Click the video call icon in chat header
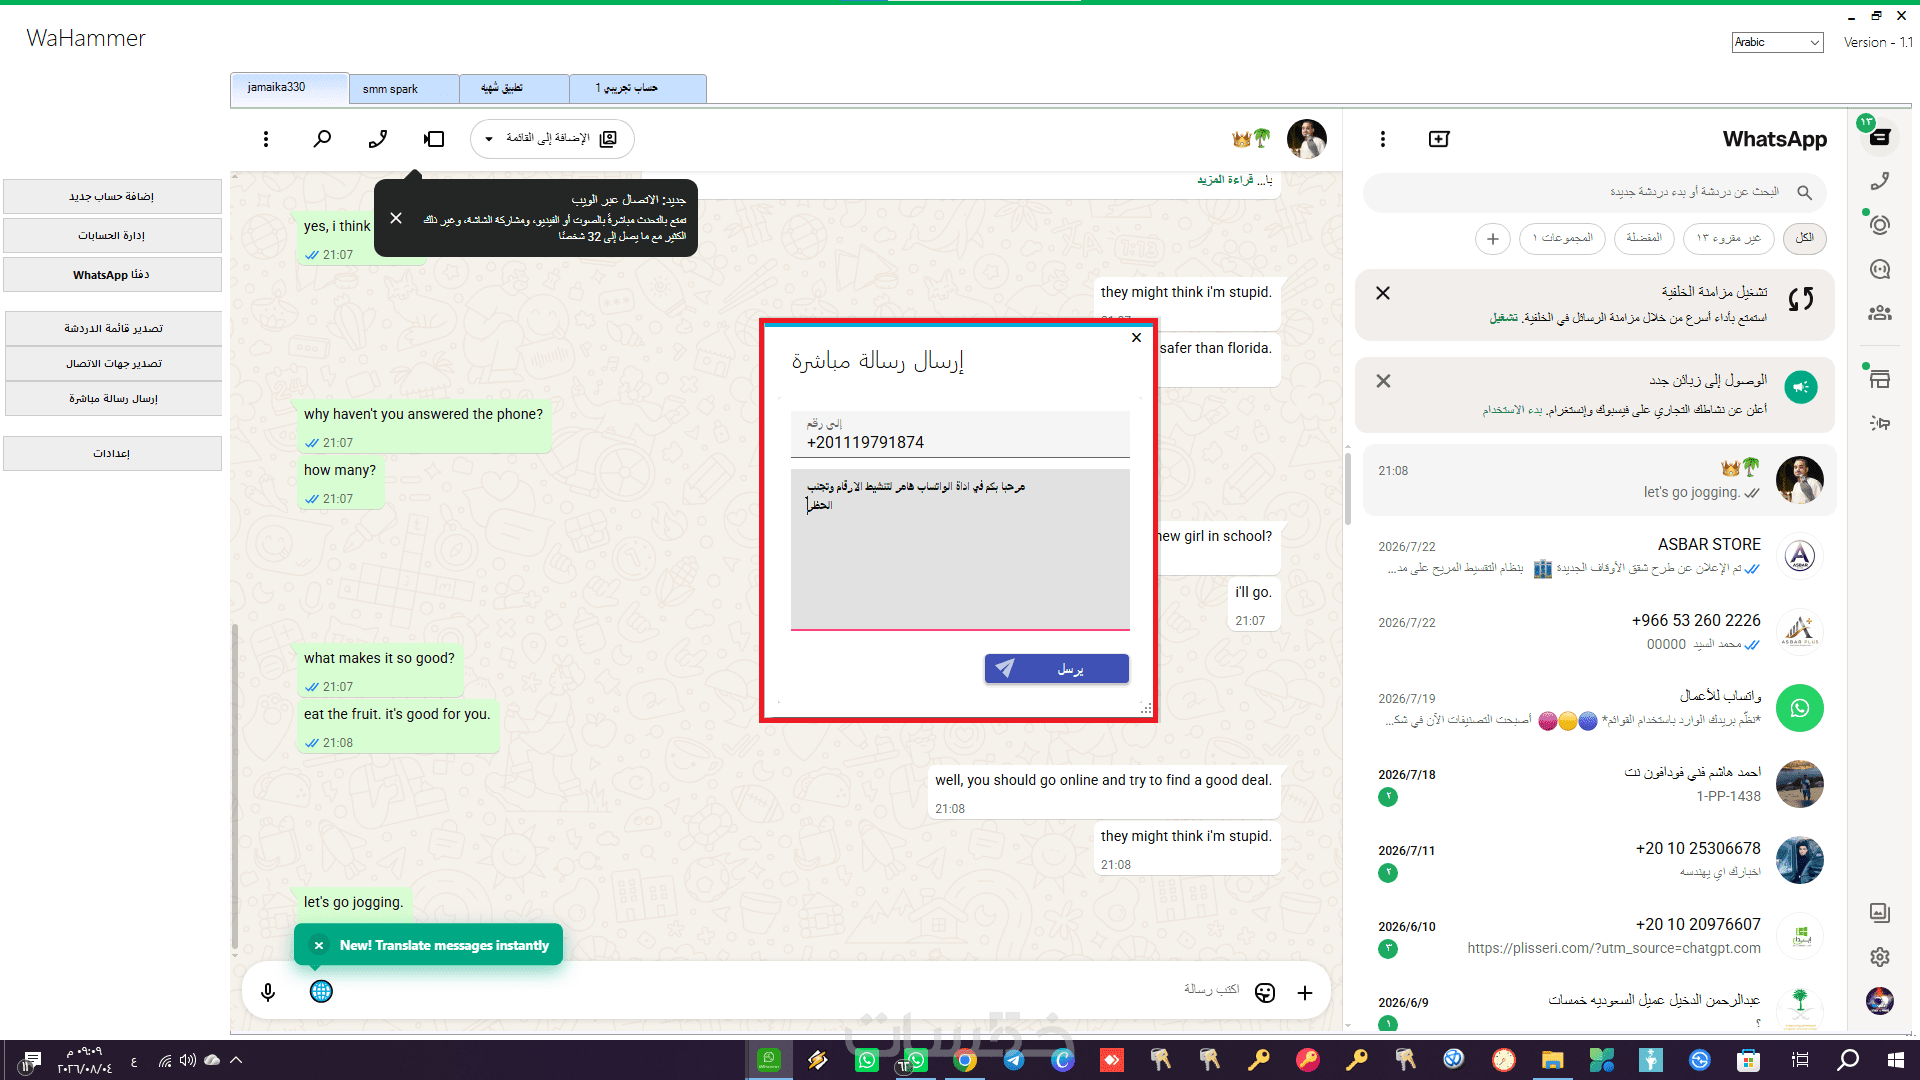 pyautogui.click(x=434, y=139)
